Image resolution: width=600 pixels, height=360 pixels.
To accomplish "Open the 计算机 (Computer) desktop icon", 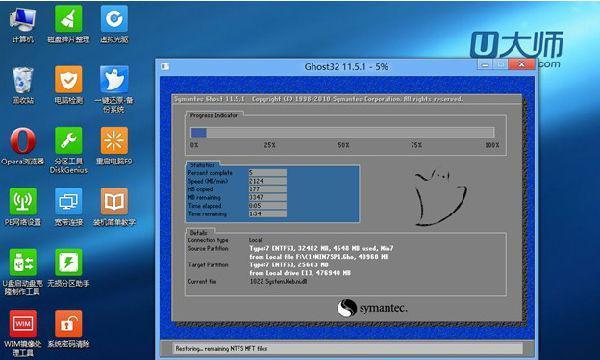I will (23, 20).
